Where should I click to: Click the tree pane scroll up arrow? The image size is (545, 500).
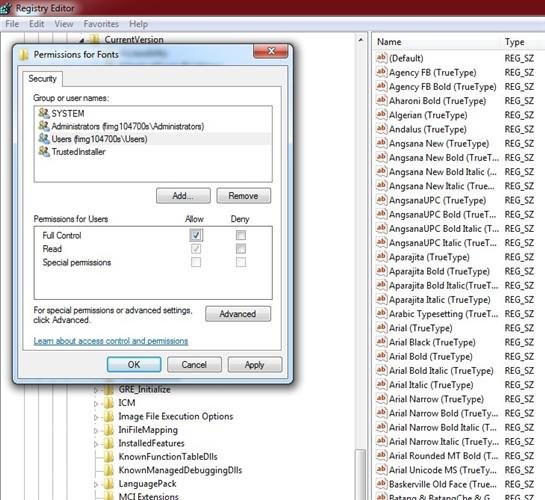point(361,40)
